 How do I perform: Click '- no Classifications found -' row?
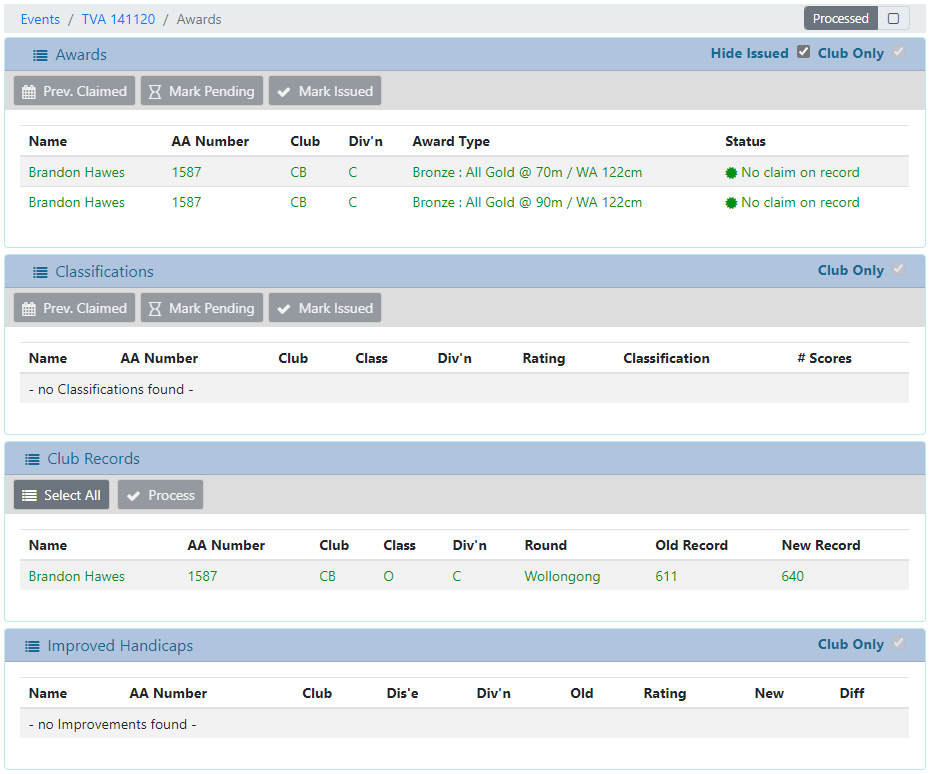(464, 389)
